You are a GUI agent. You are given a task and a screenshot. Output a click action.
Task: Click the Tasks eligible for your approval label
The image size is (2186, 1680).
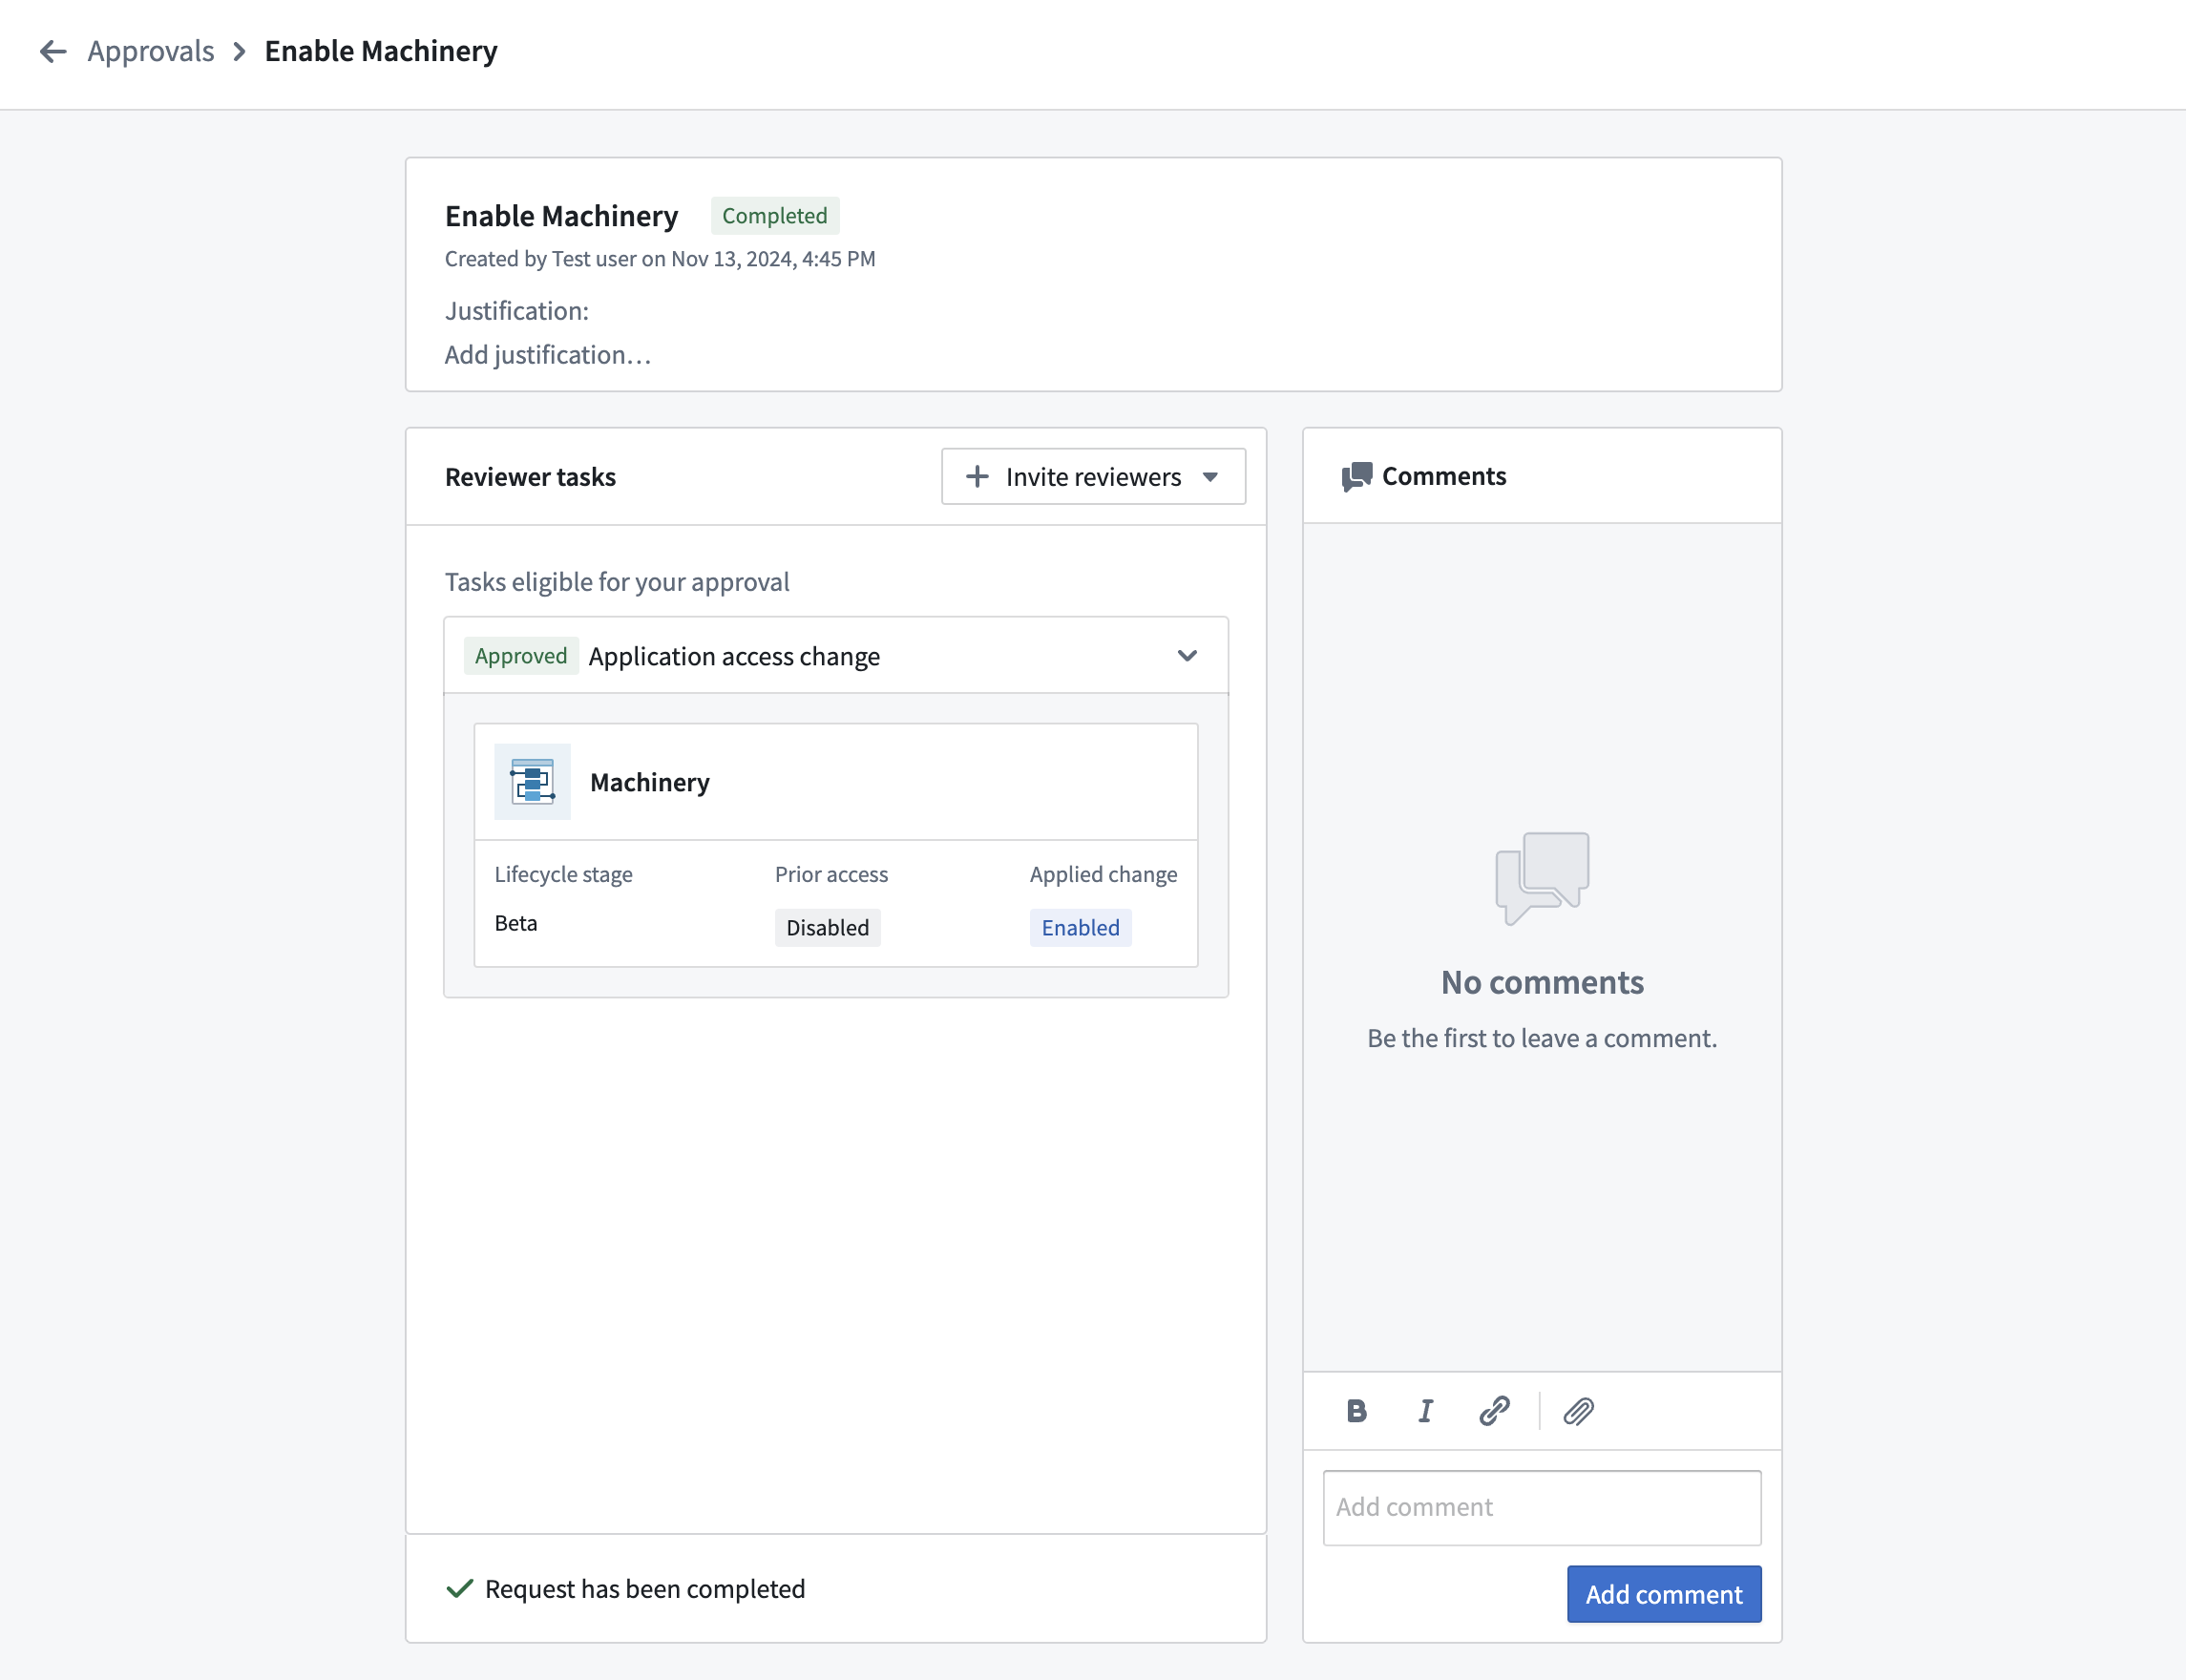coord(617,582)
